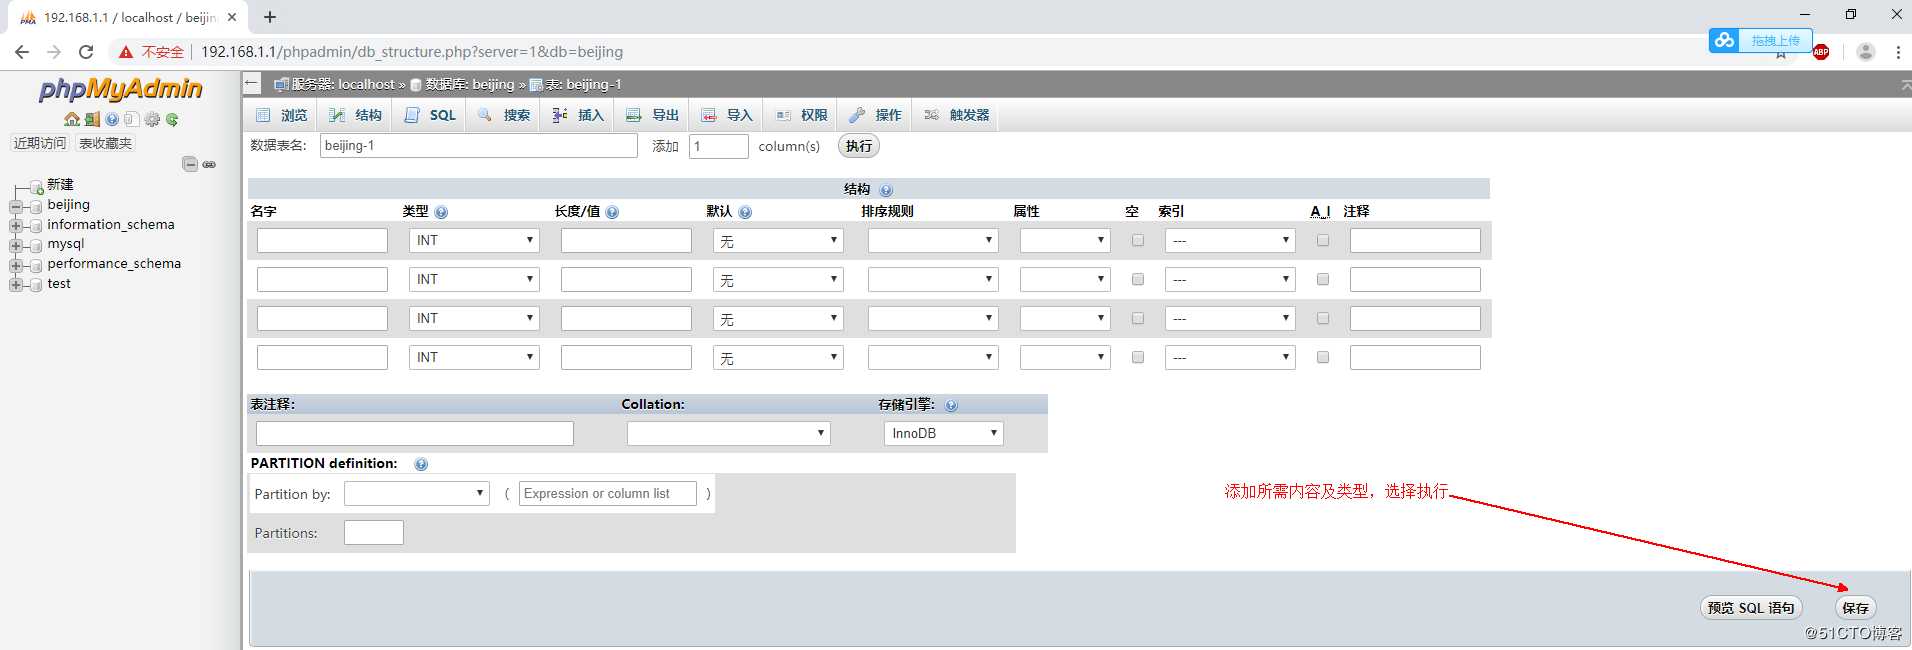Open 表收藏夹 list
Viewport: 1912px width, 650px height.
coord(105,143)
